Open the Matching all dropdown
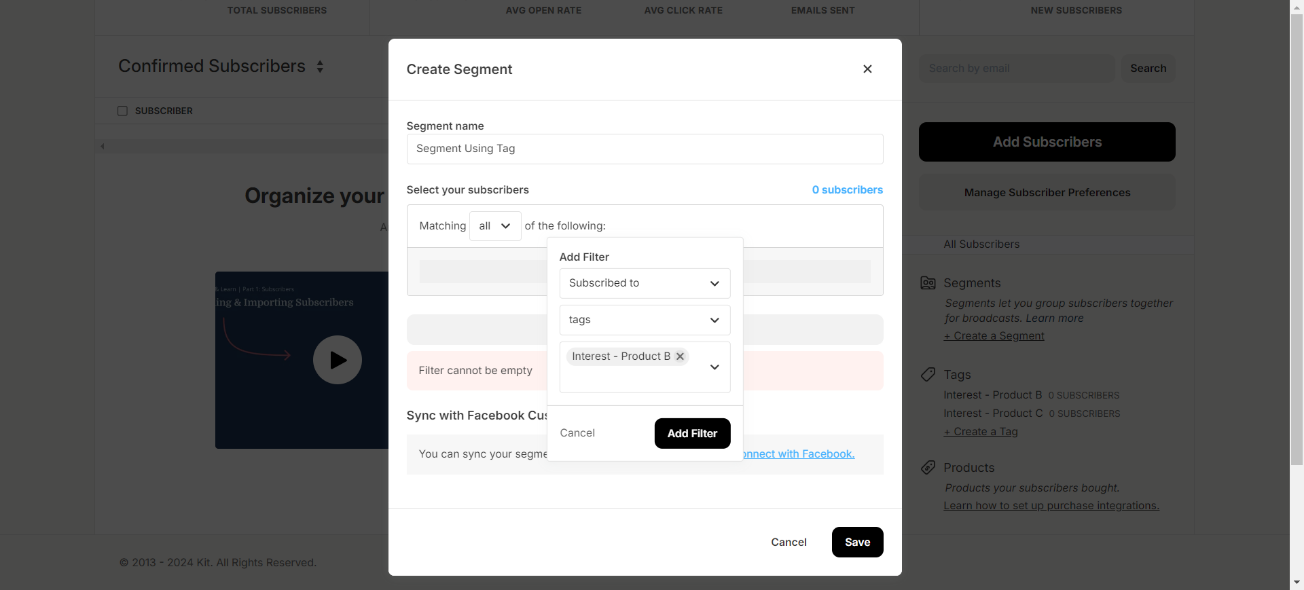Viewport: 1304px width, 590px height. [x=495, y=226]
